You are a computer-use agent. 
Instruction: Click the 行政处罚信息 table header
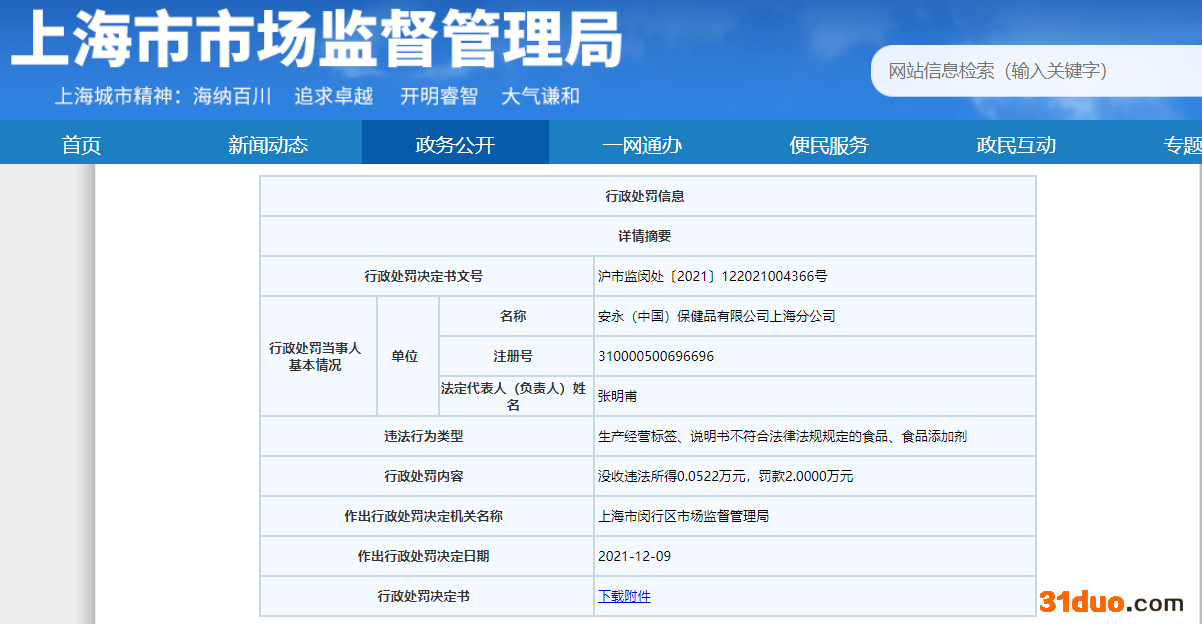[x=645, y=196]
